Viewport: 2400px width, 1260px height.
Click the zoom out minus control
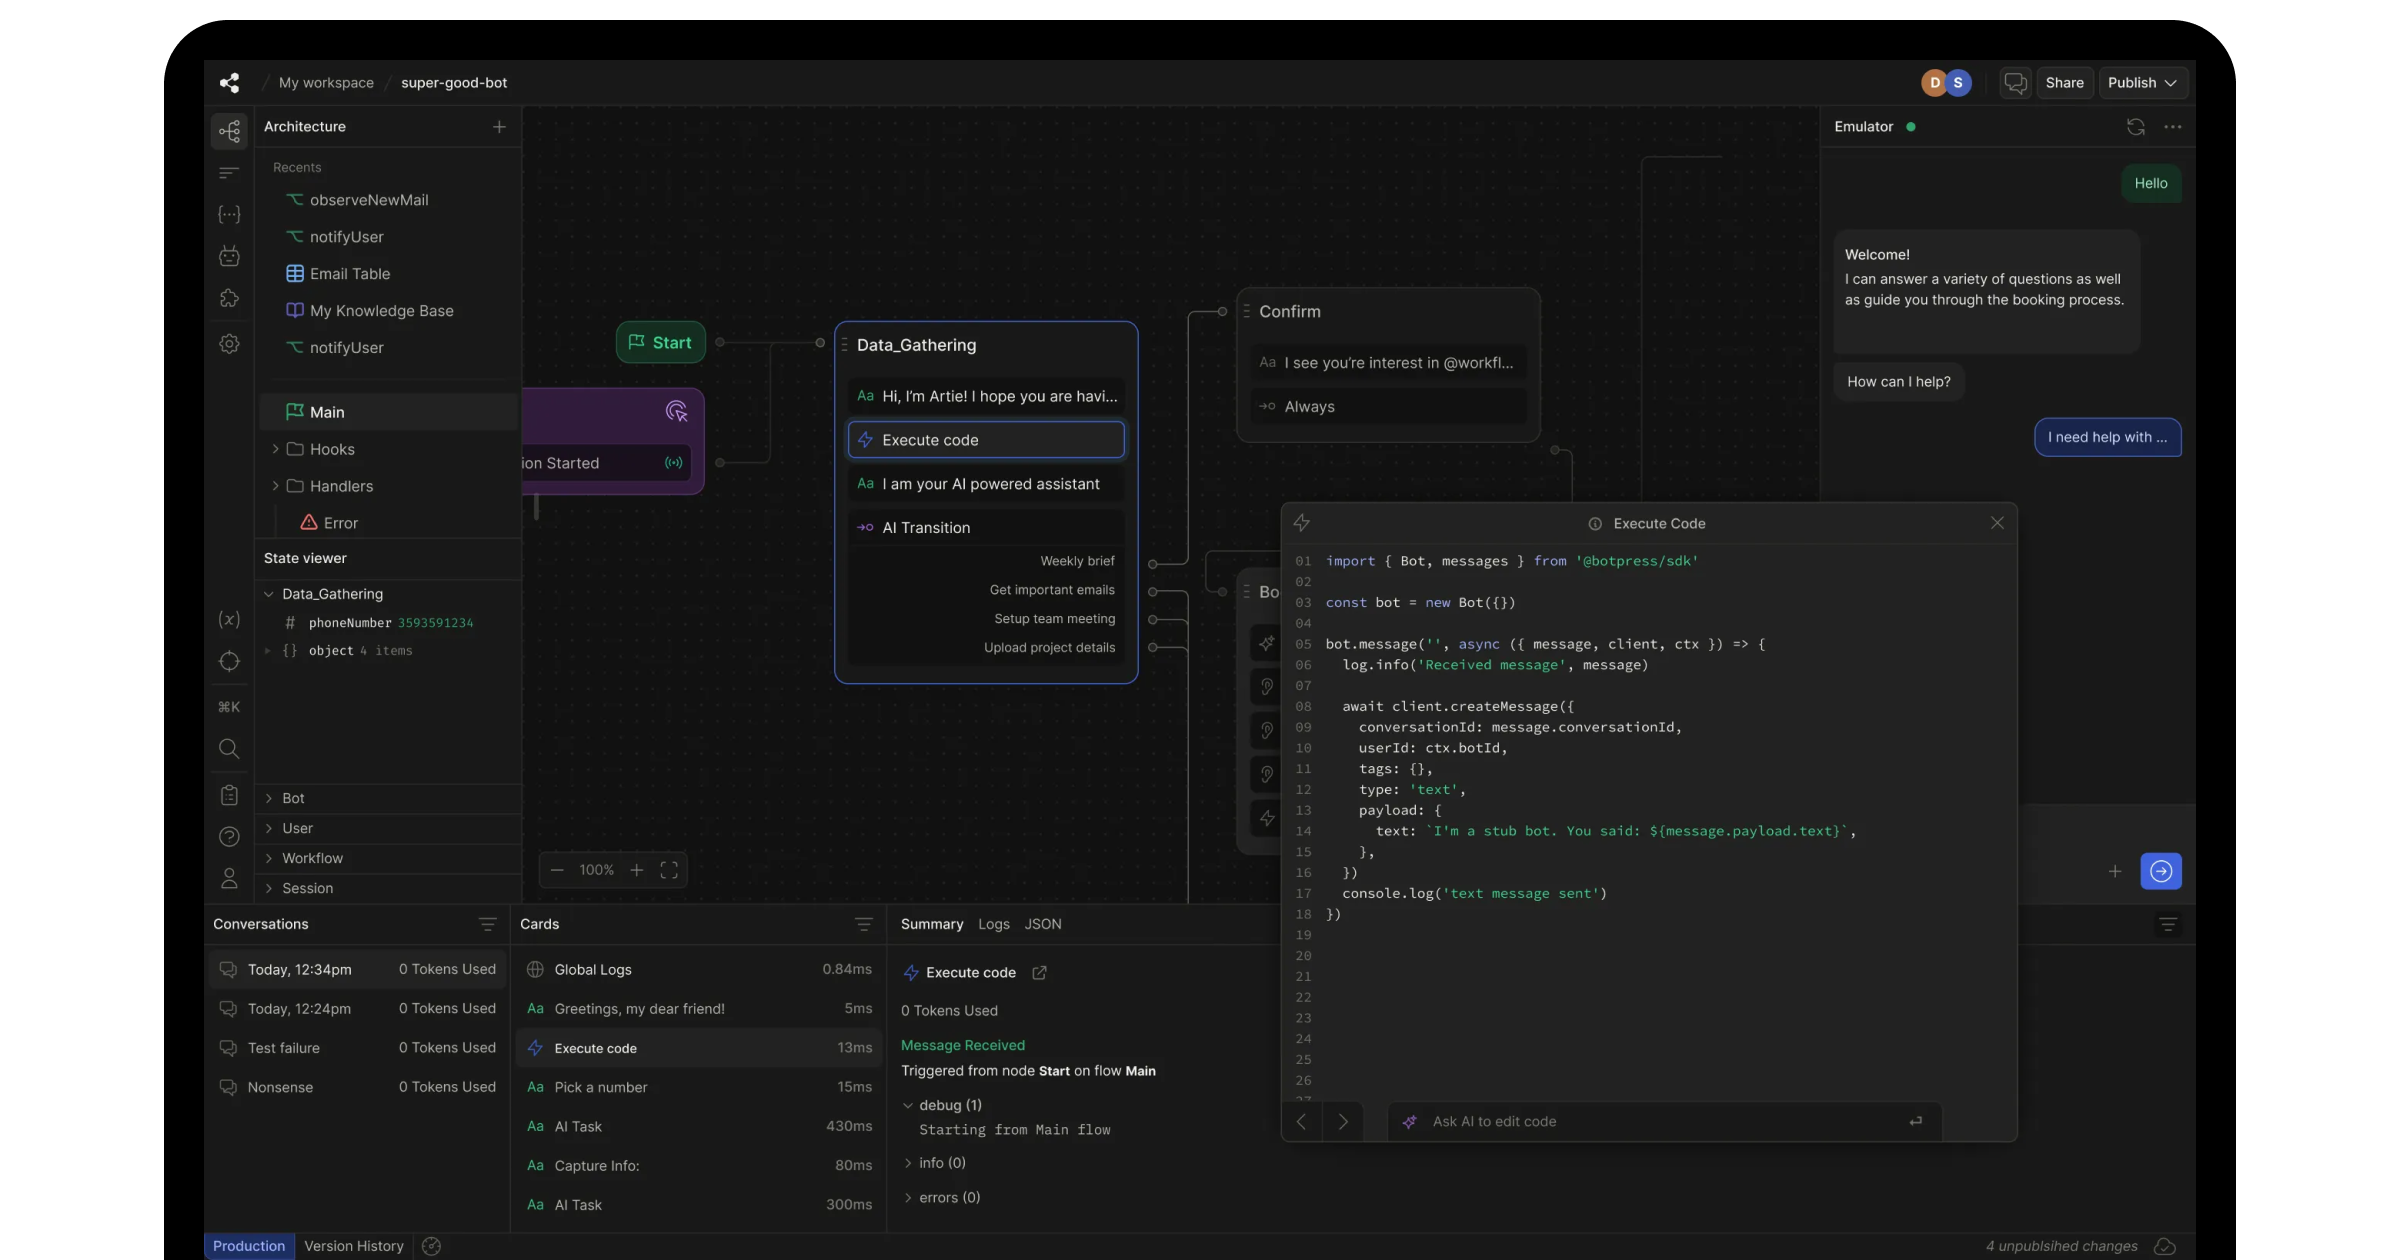[557, 870]
